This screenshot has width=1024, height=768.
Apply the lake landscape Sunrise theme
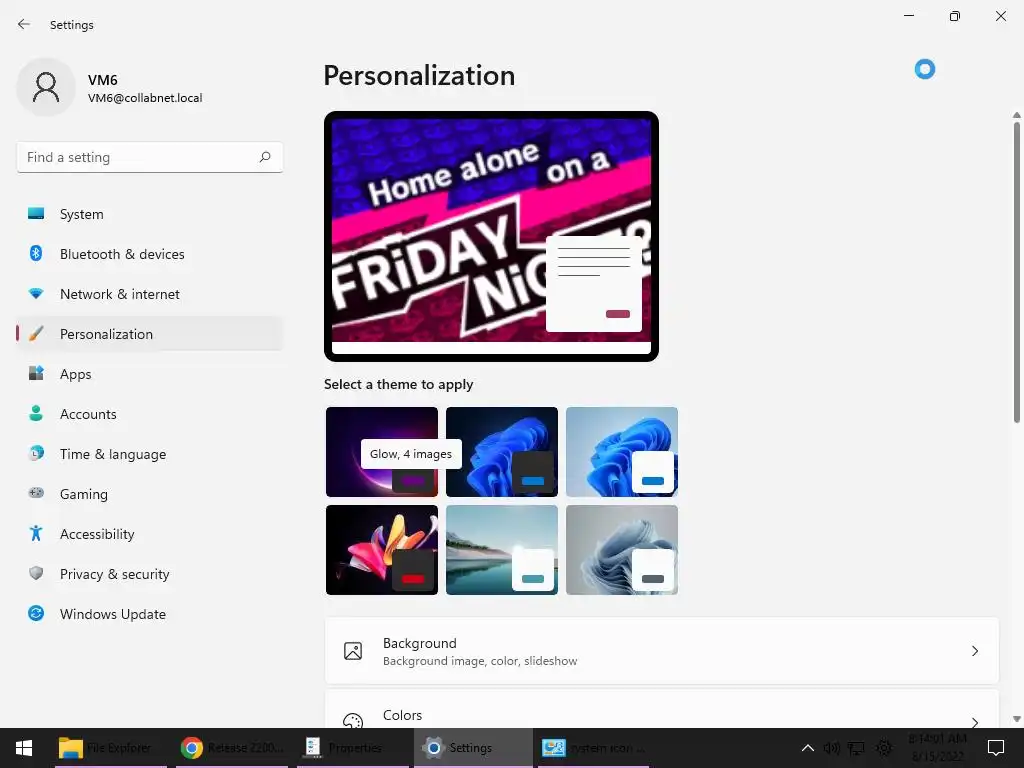coord(502,550)
